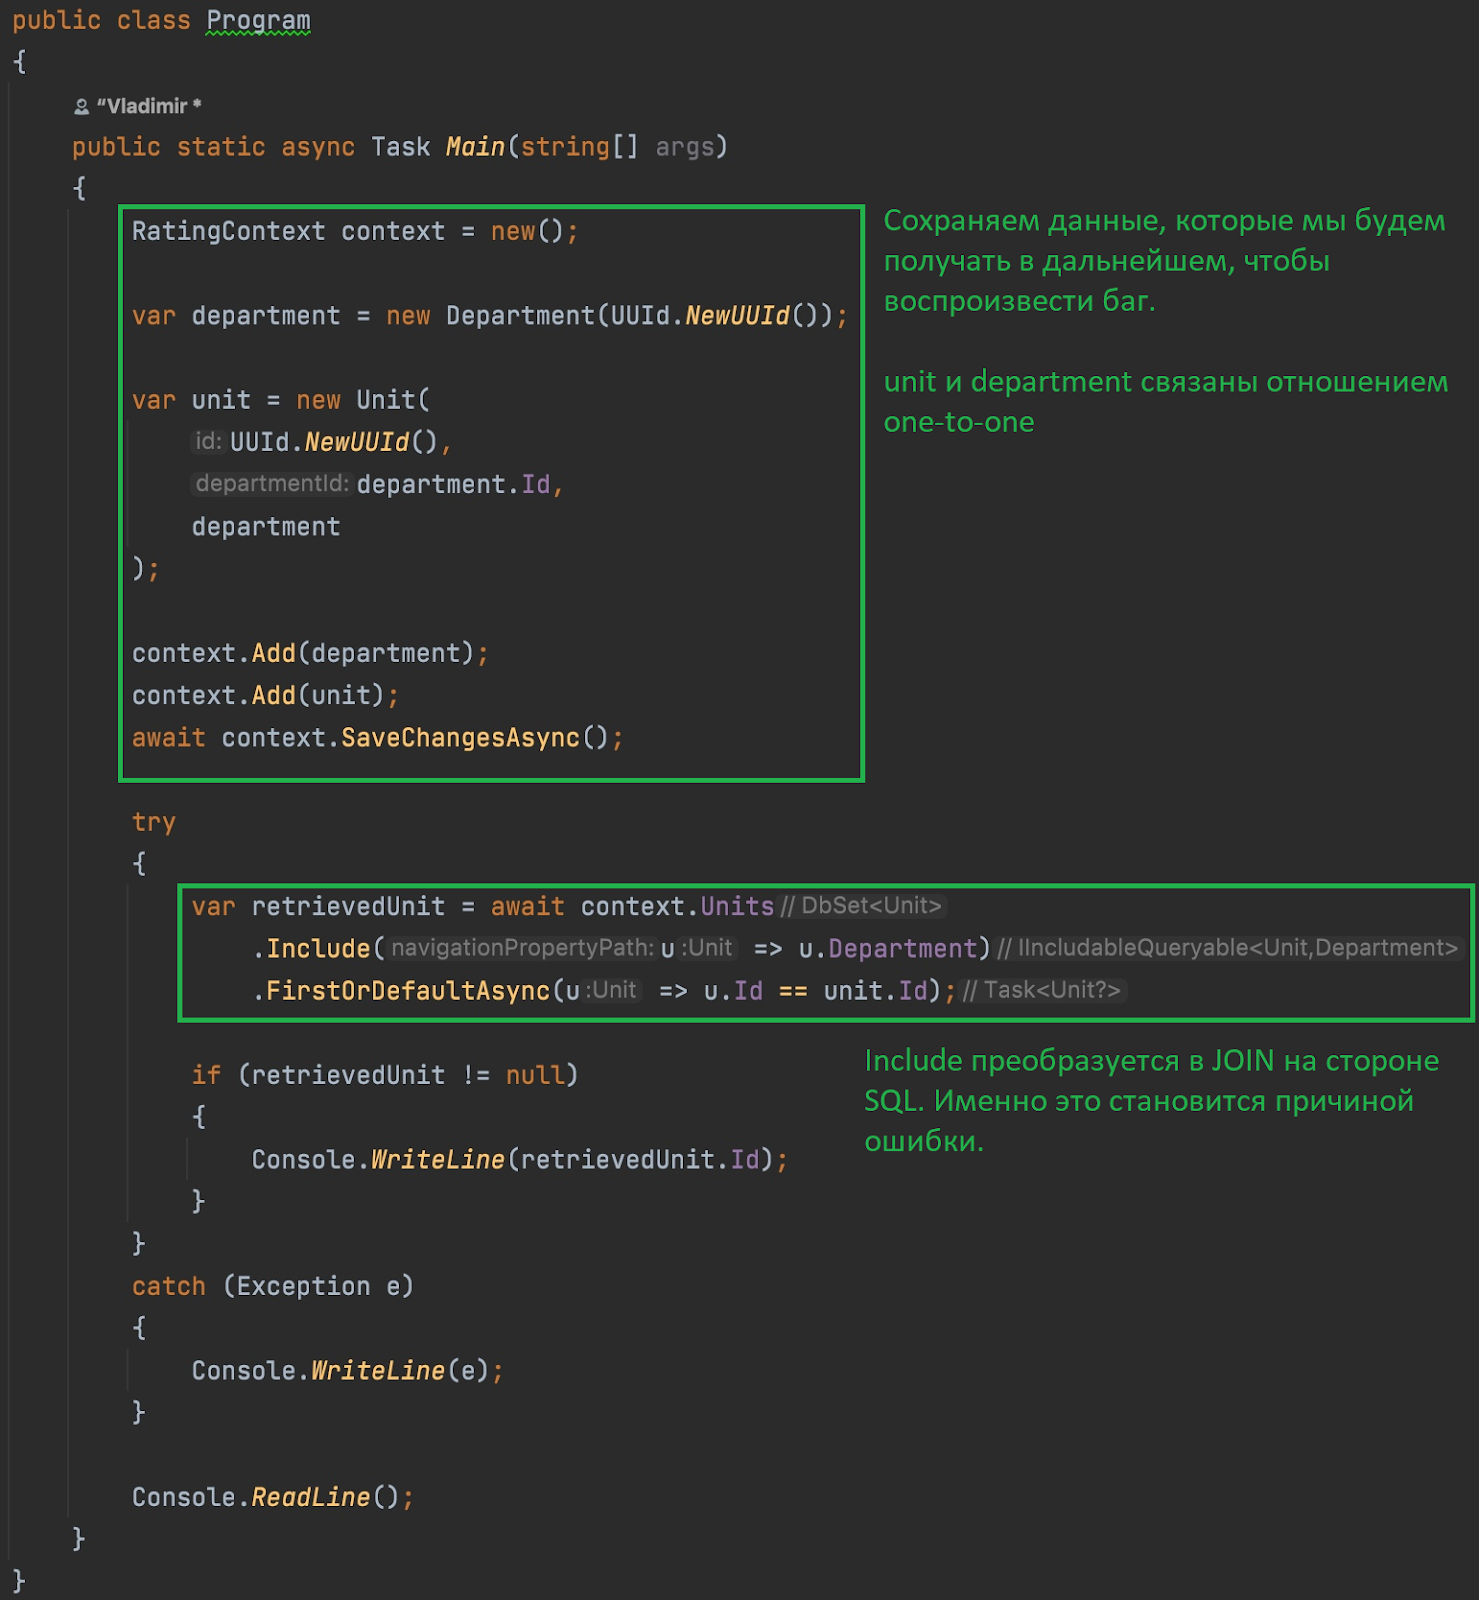Click the "id:" inlay parameter hint

click(x=208, y=441)
